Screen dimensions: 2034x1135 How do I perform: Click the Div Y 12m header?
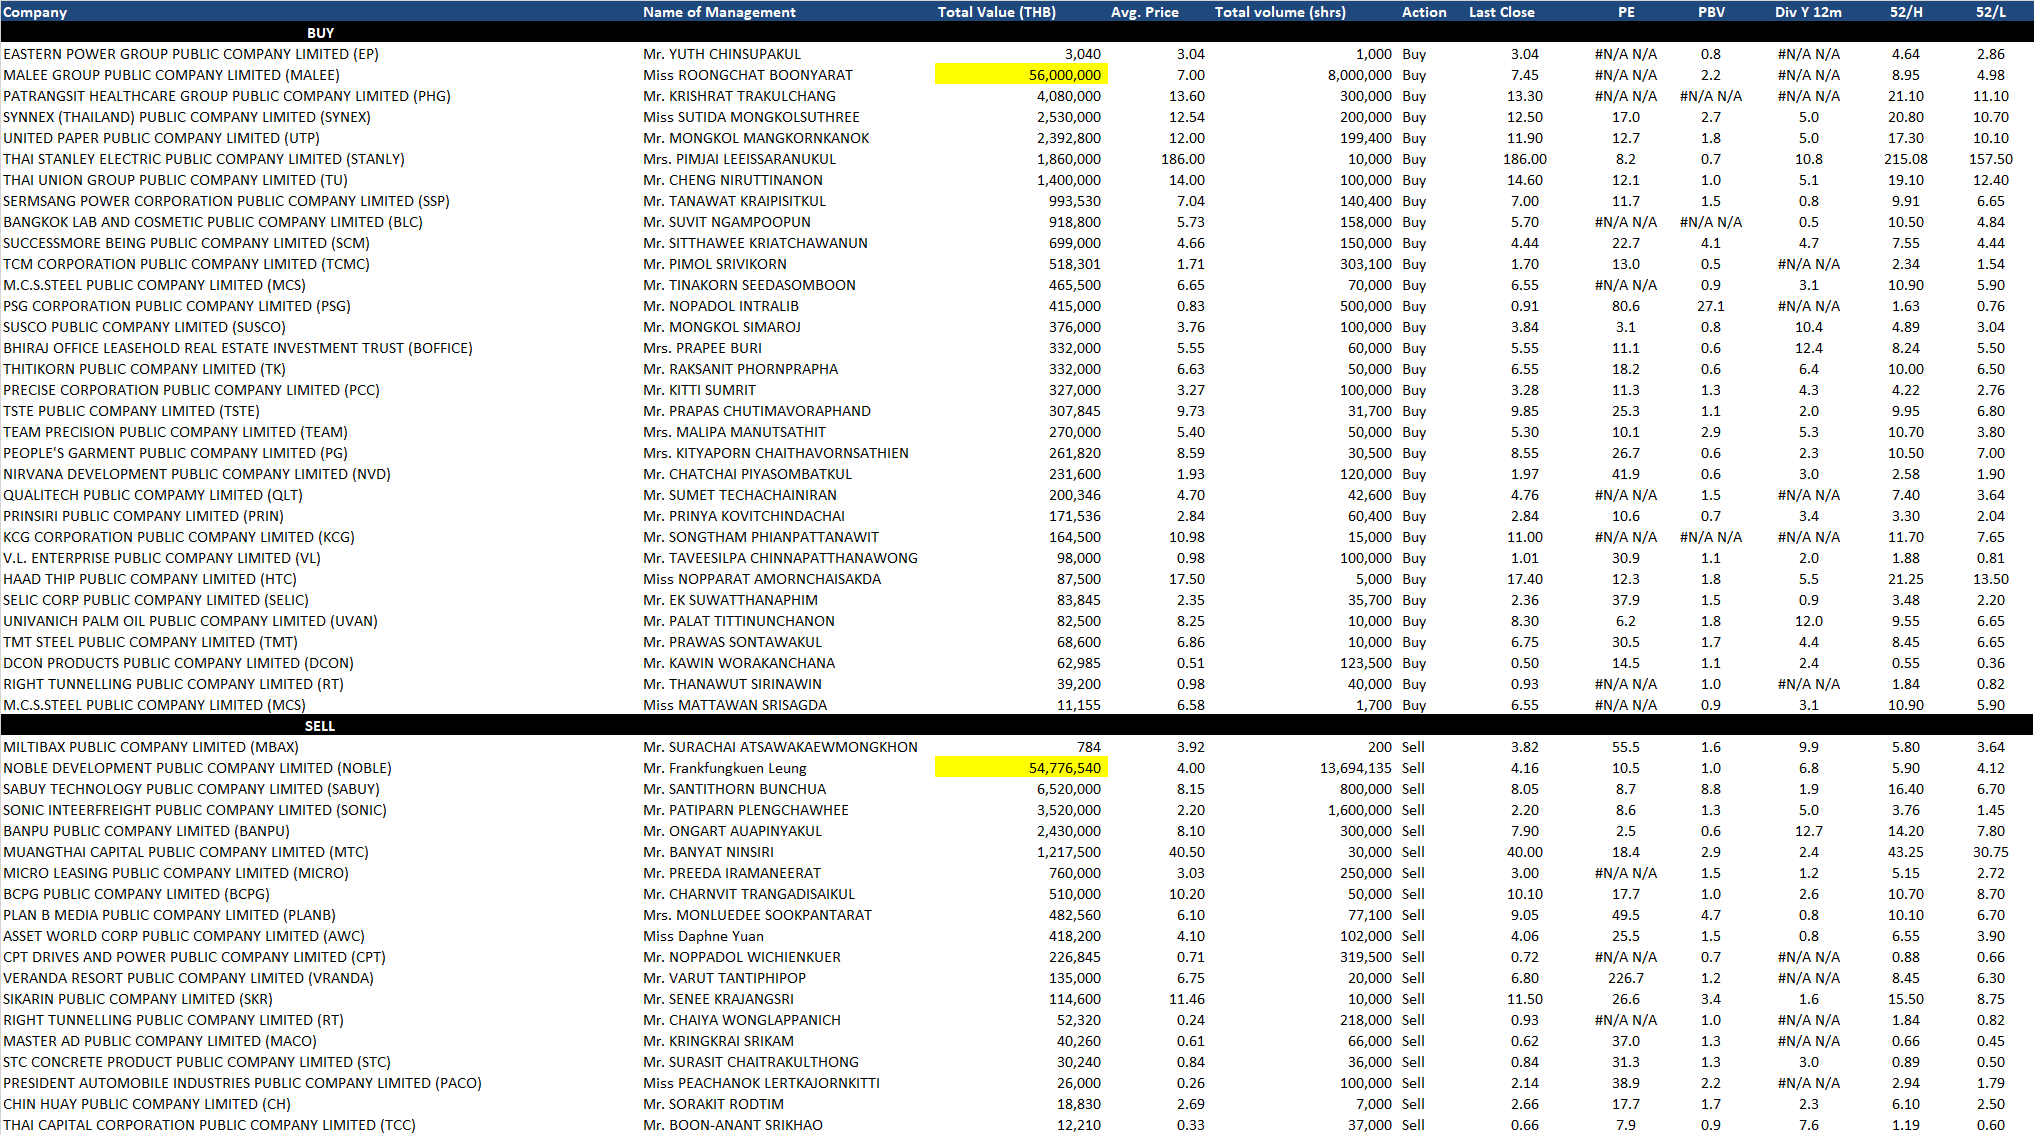tap(1808, 12)
